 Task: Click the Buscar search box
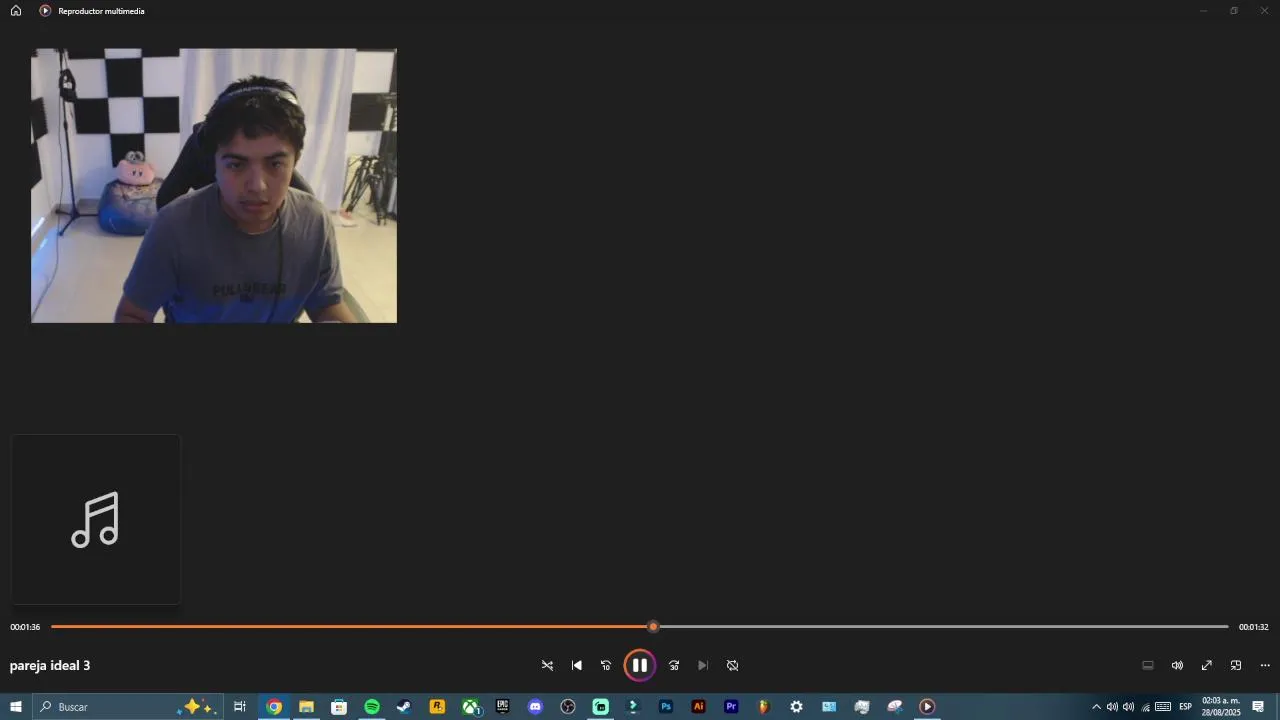127,707
